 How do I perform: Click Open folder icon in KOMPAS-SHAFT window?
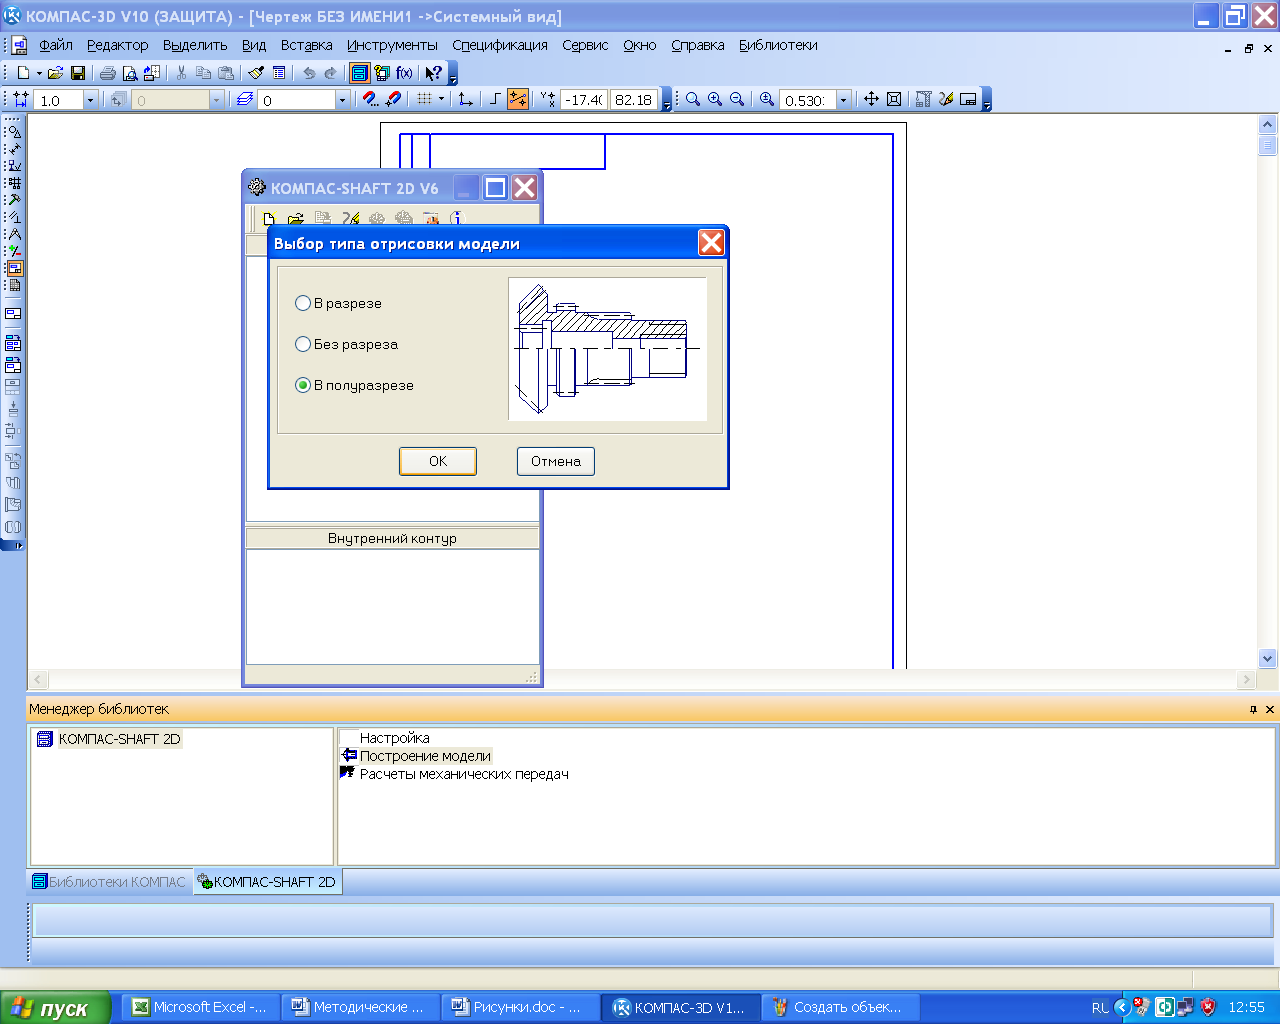tap(296, 219)
